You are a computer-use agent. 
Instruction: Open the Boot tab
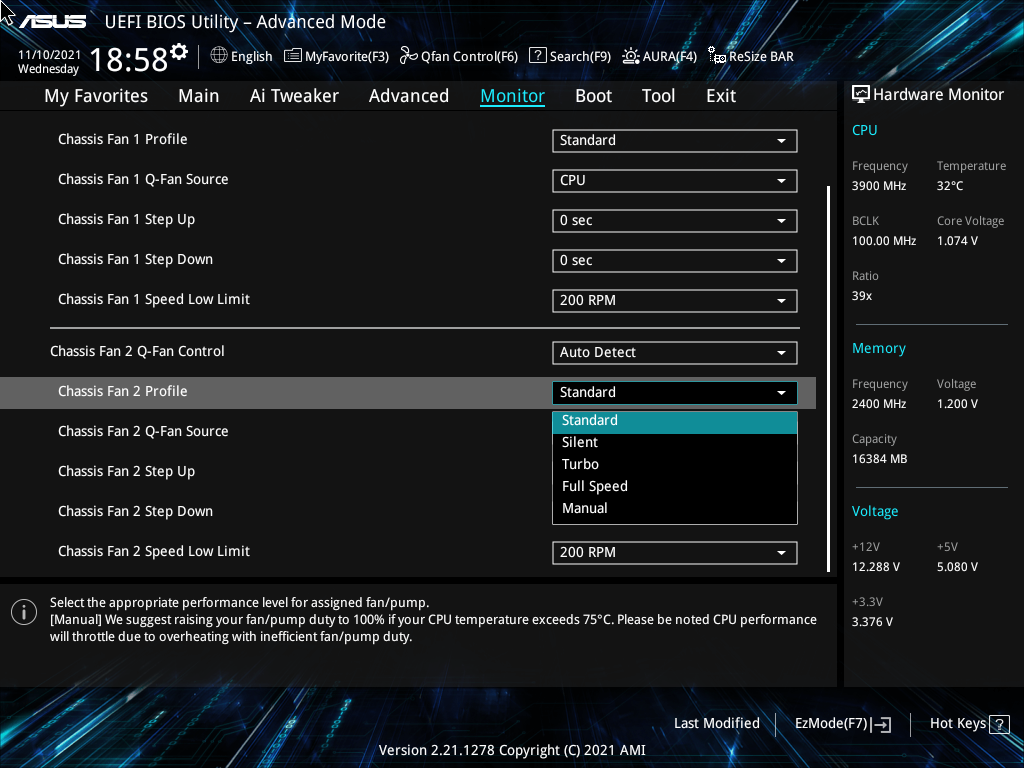(x=594, y=96)
